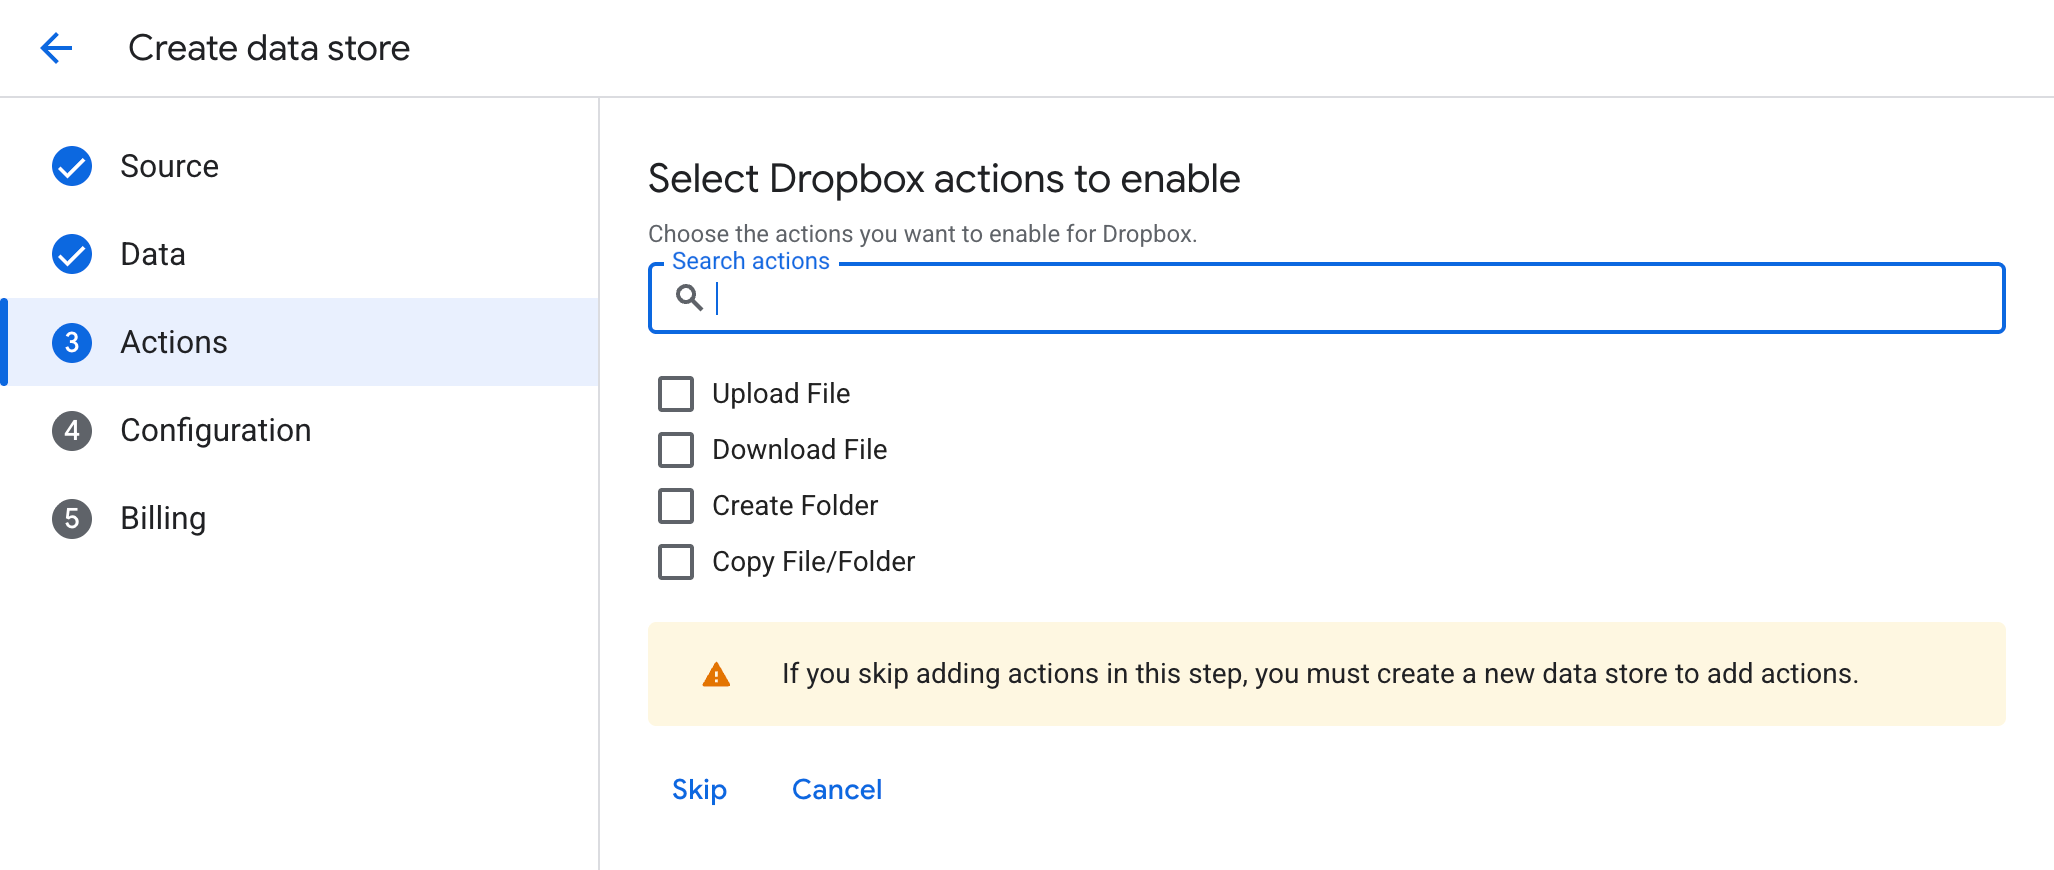Click the orange warning triangle icon
The width and height of the screenshot is (2054, 870).
(x=716, y=675)
